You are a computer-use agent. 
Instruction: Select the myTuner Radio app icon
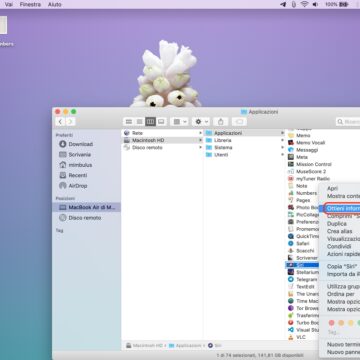pos(291,179)
